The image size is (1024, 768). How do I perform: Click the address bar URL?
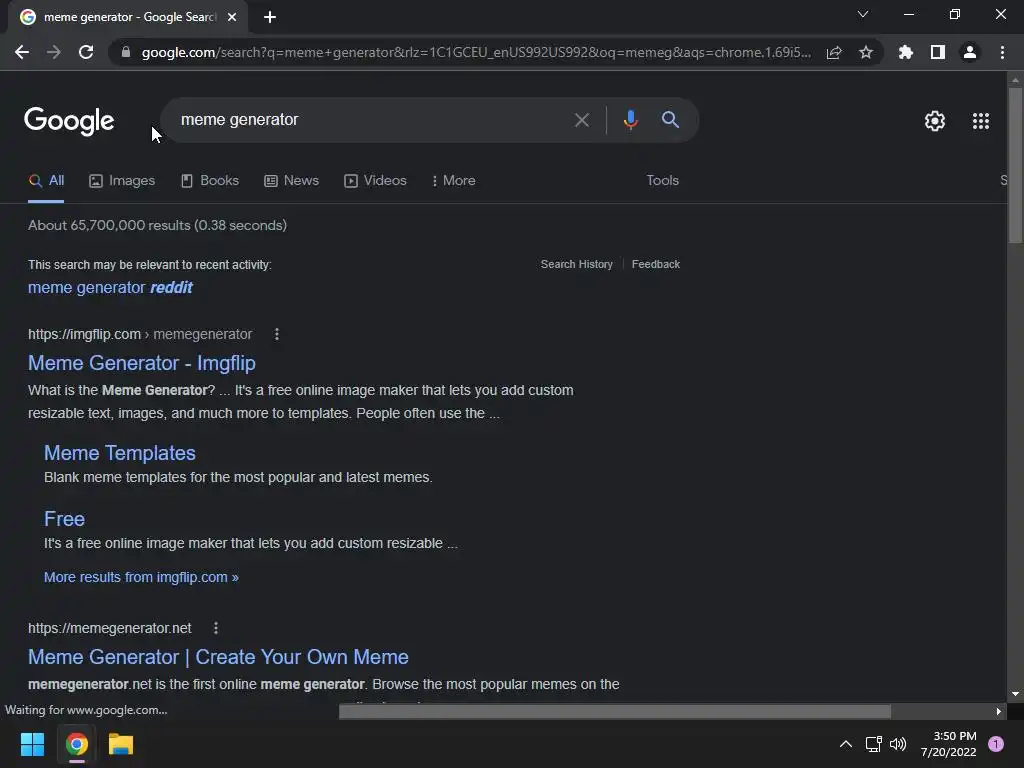pyautogui.click(x=476, y=52)
